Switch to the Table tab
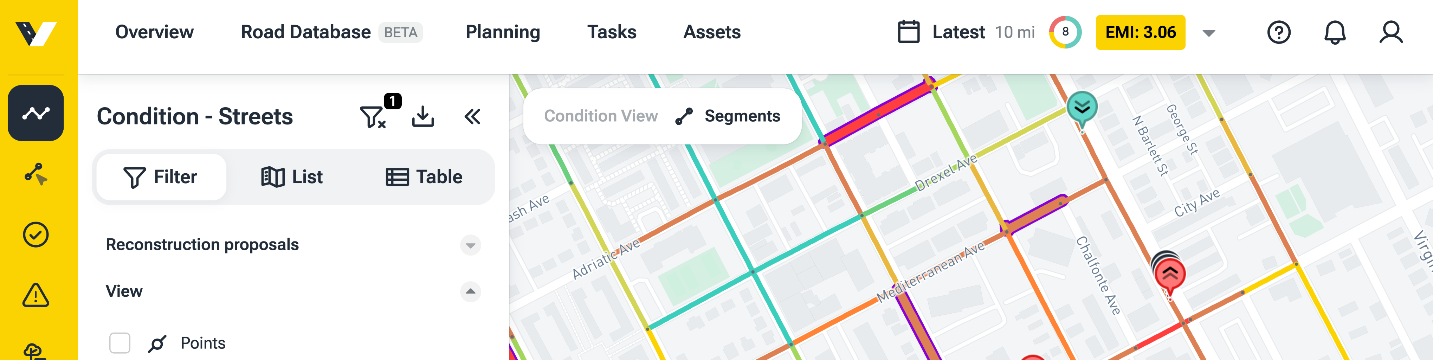 tap(424, 177)
